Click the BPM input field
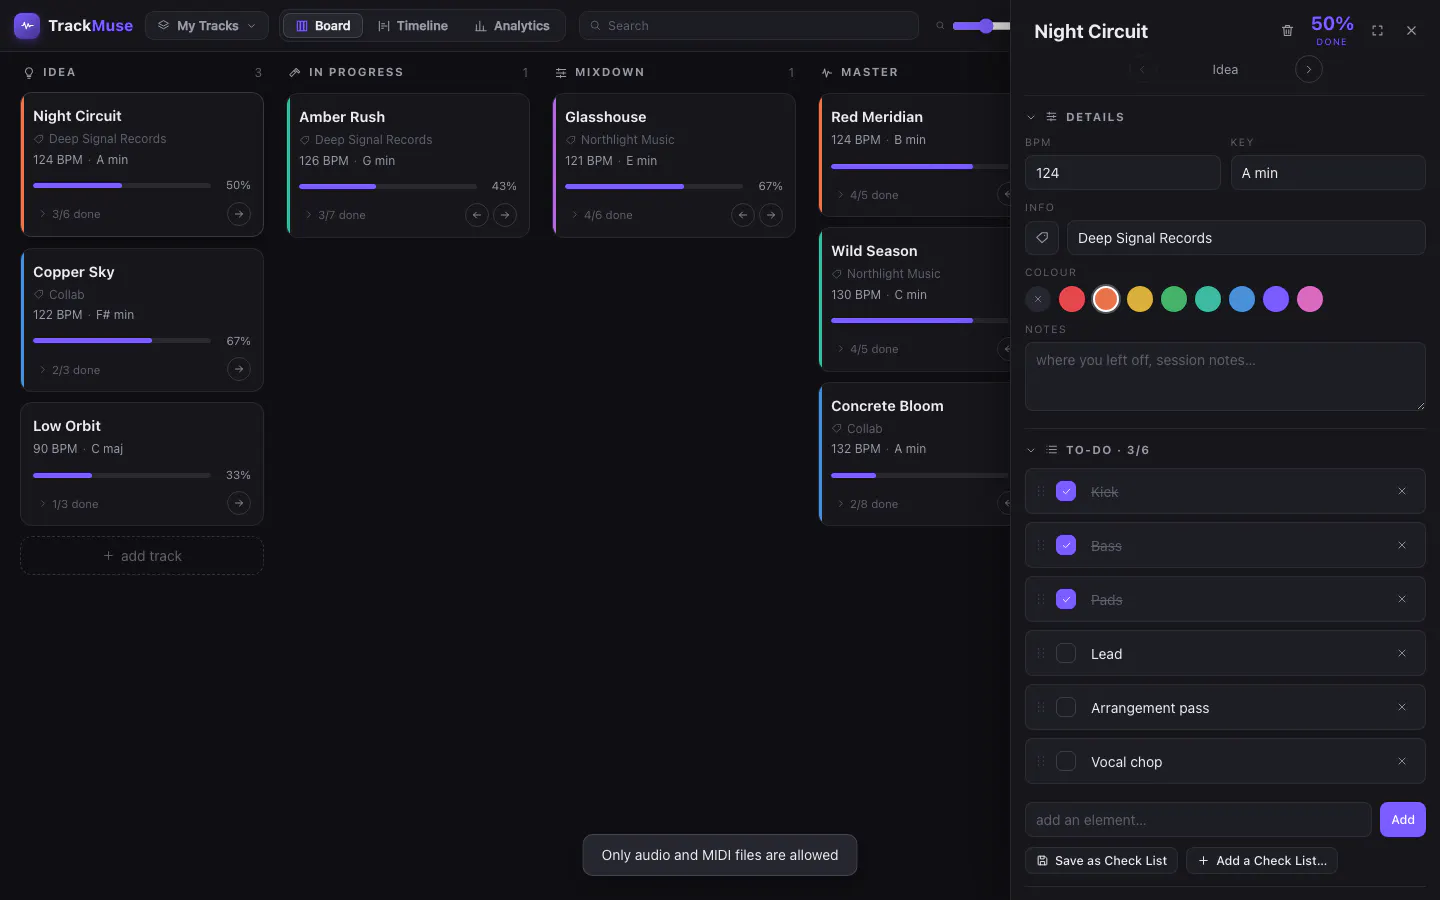1440x900 pixels. (1123, 173)
